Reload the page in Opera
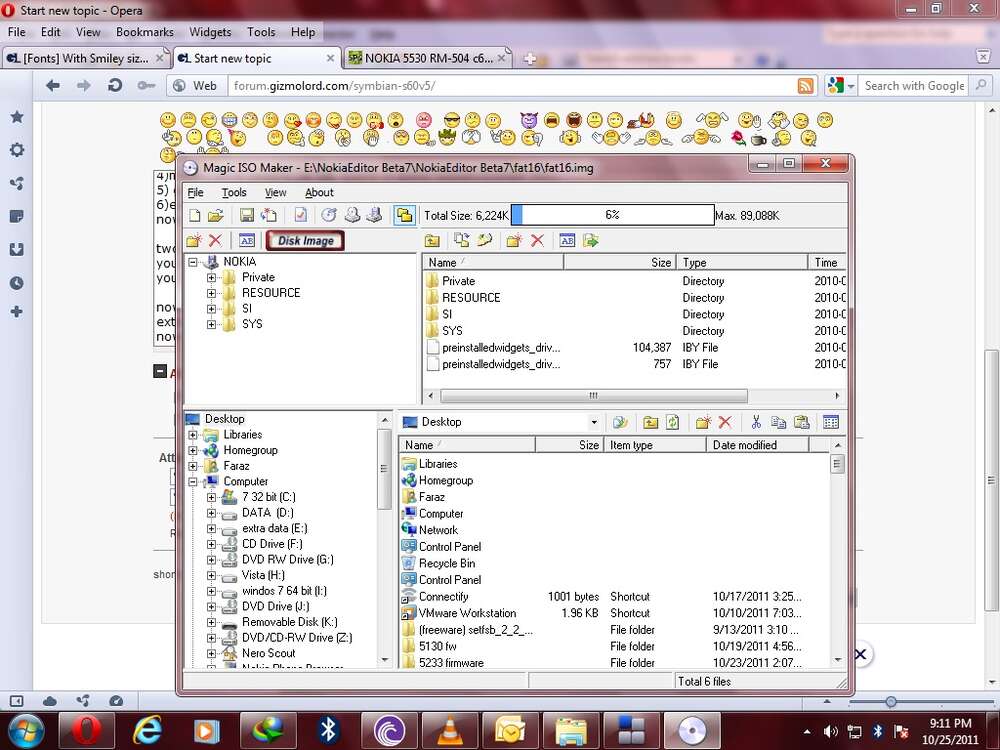Screen dimensions: 1000x750 tap(115, 85)
